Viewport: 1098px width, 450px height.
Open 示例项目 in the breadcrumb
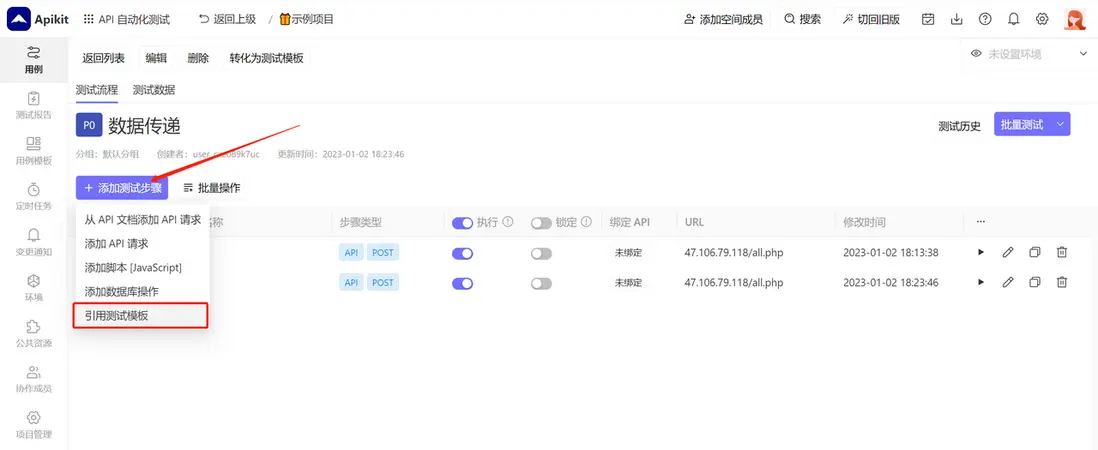click(x=307, y=19)
